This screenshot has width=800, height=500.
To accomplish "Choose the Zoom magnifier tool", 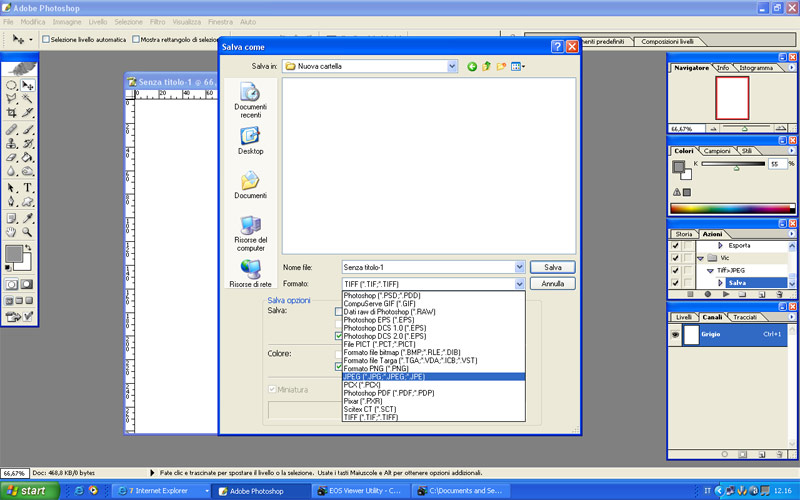I will point(28,232).
